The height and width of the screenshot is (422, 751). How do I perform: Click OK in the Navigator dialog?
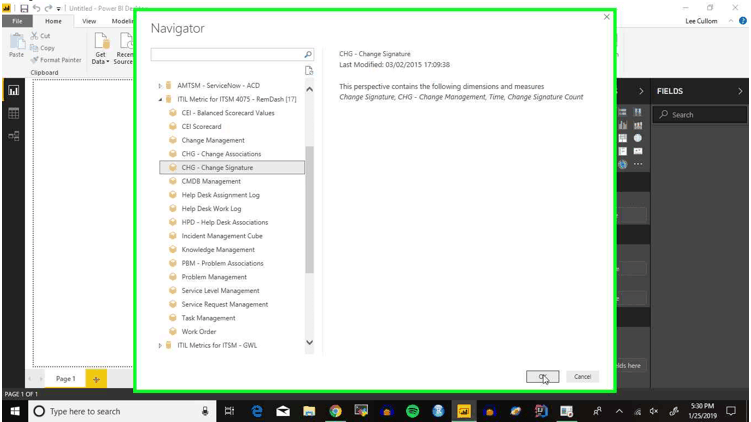pos(542,376)
